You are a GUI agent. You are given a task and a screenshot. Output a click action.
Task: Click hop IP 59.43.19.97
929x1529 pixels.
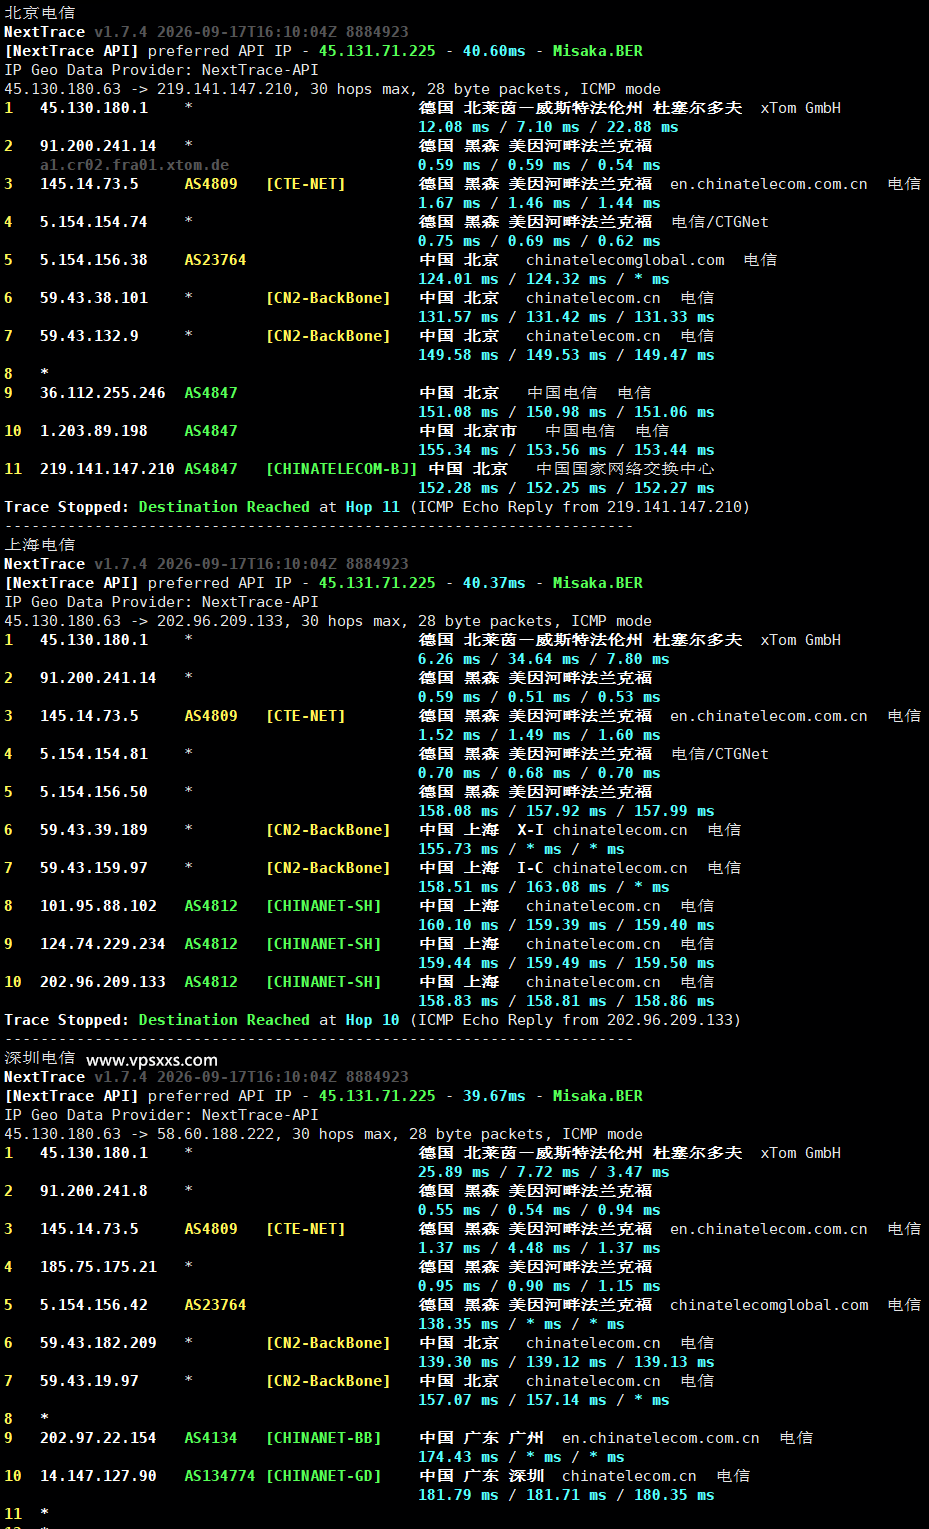pyautogui.click(x=89, y=1381)
